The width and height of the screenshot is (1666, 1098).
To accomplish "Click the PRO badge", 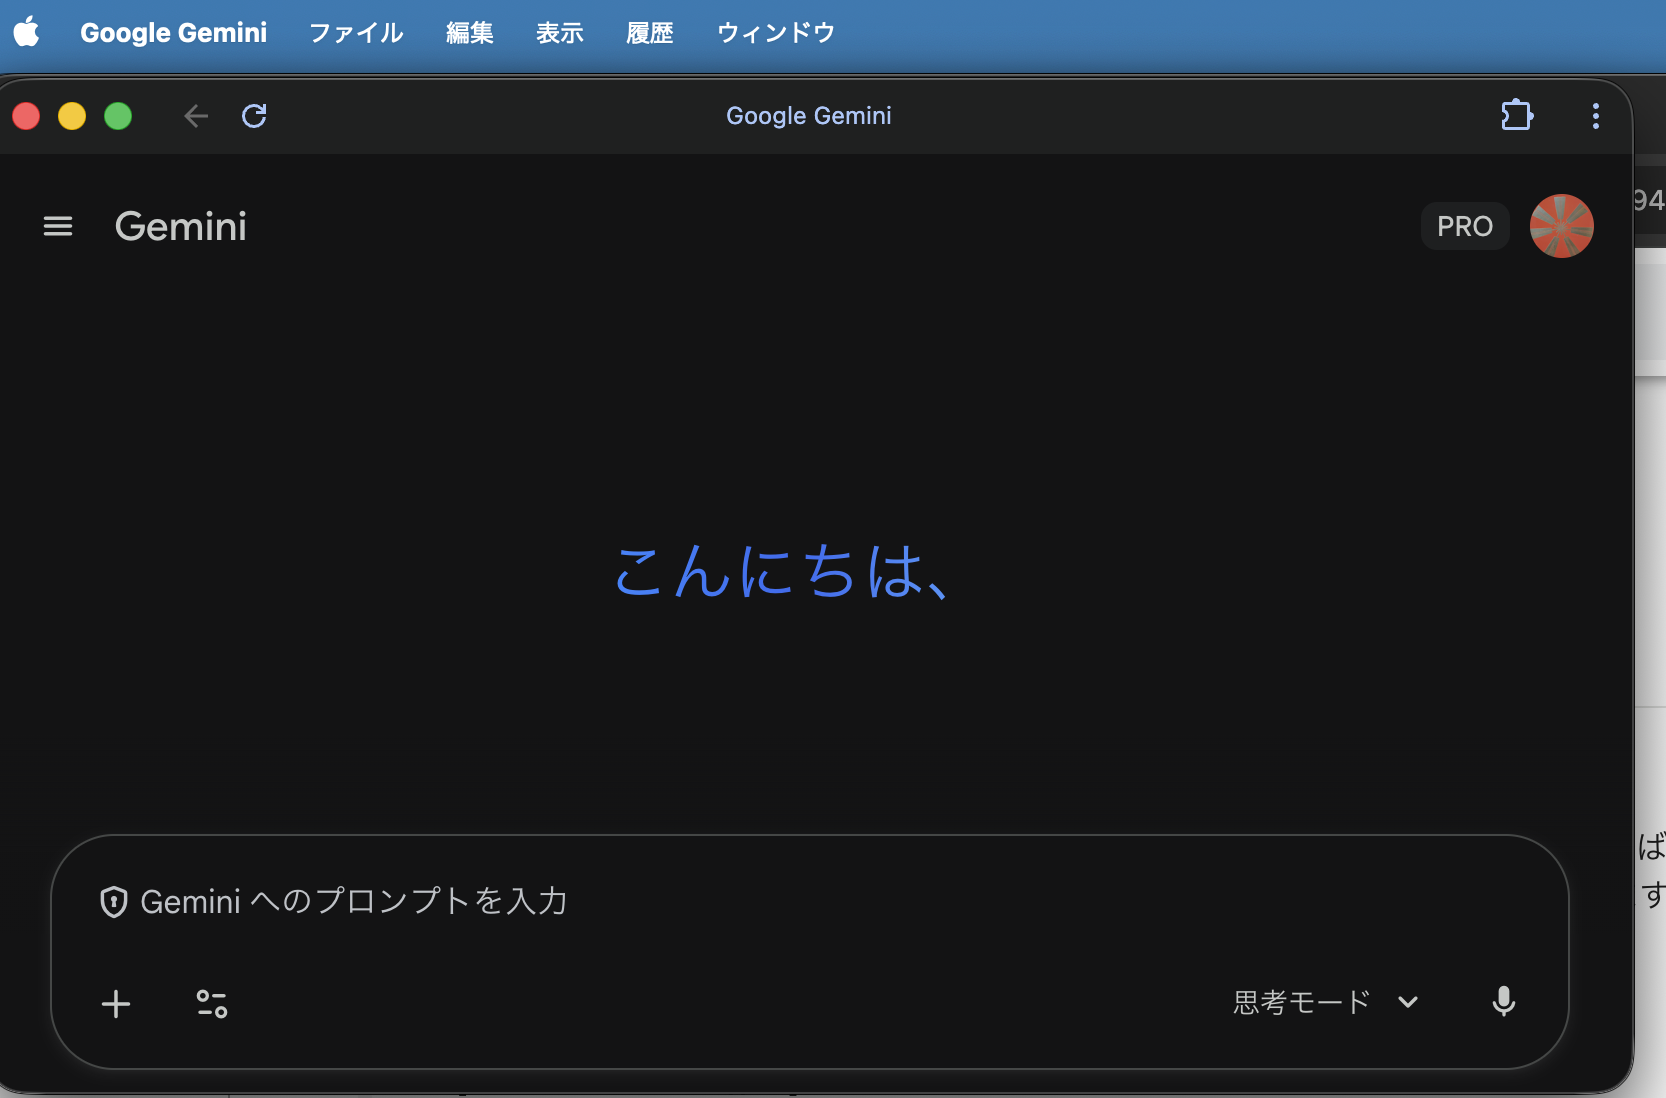I will 1464,226.
